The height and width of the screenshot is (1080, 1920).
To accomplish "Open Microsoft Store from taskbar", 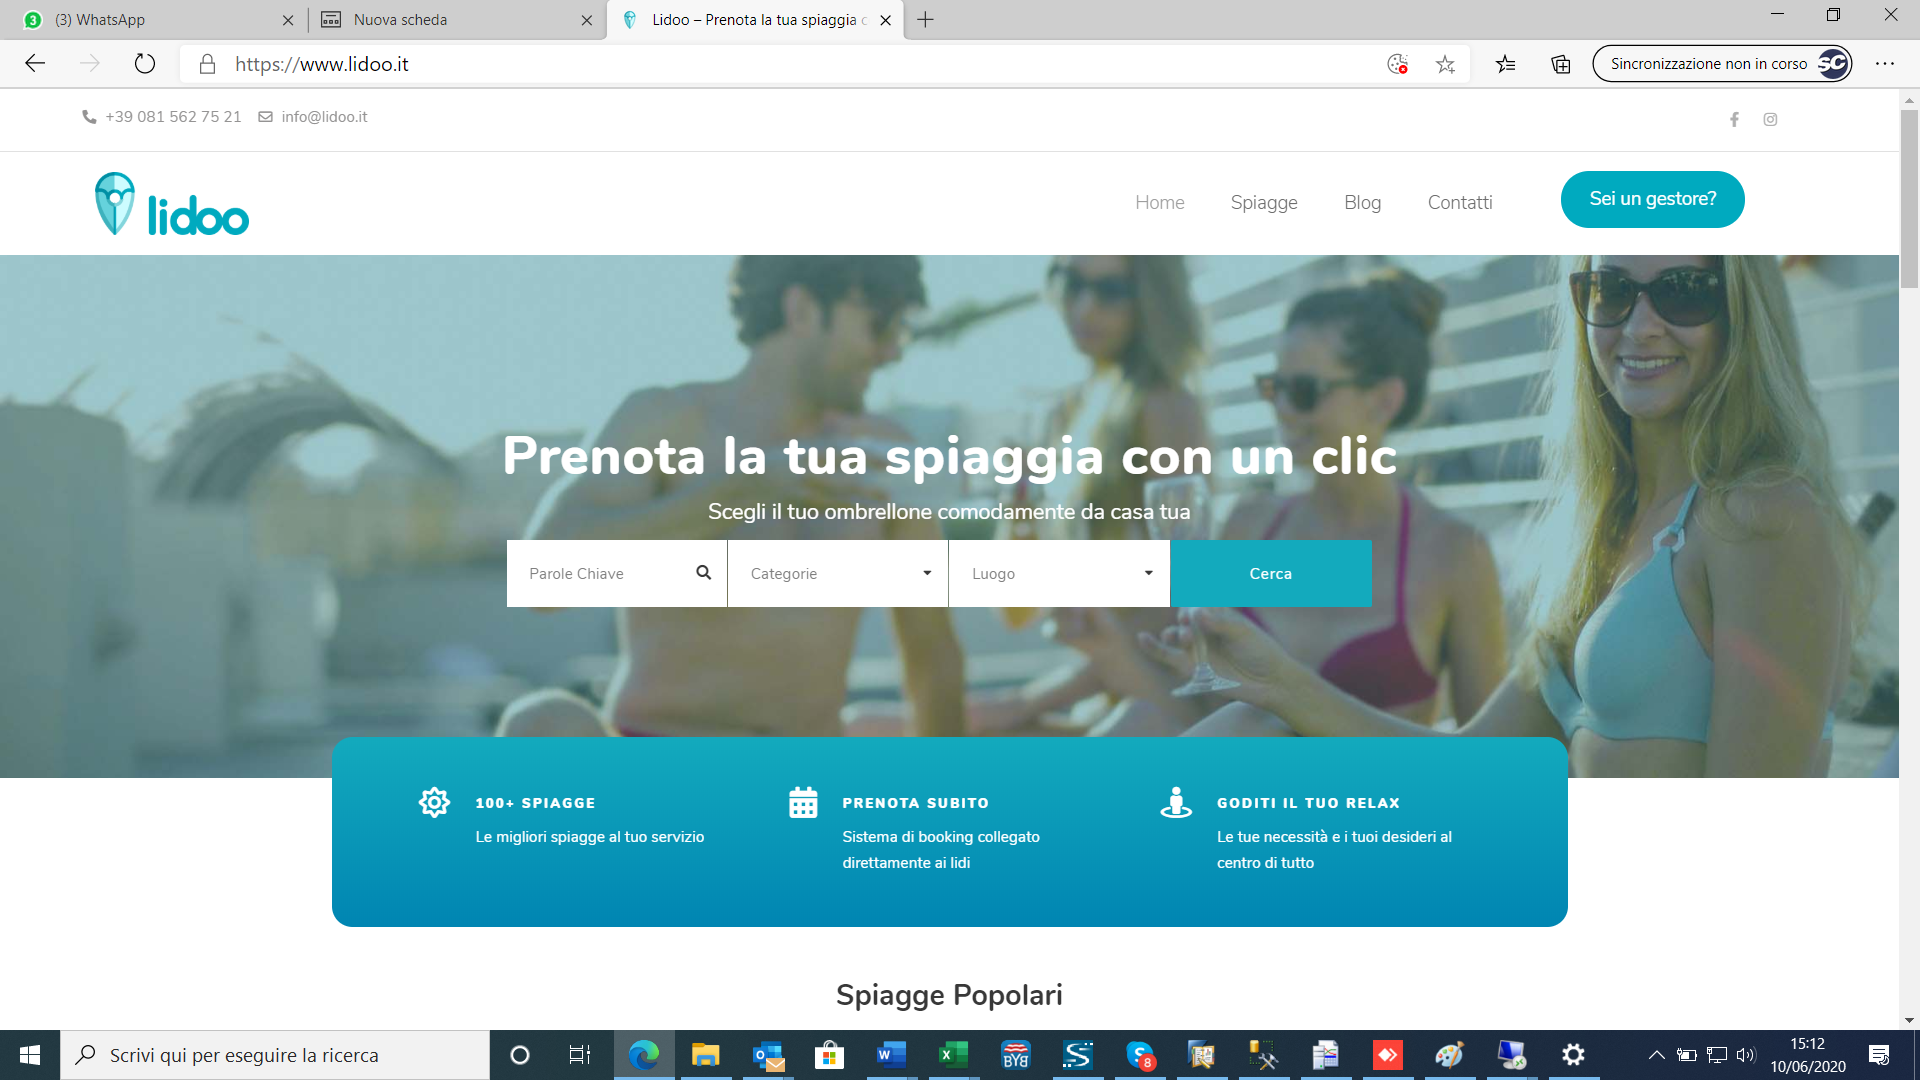I will pyautogui.click(x=830, y=1055).
